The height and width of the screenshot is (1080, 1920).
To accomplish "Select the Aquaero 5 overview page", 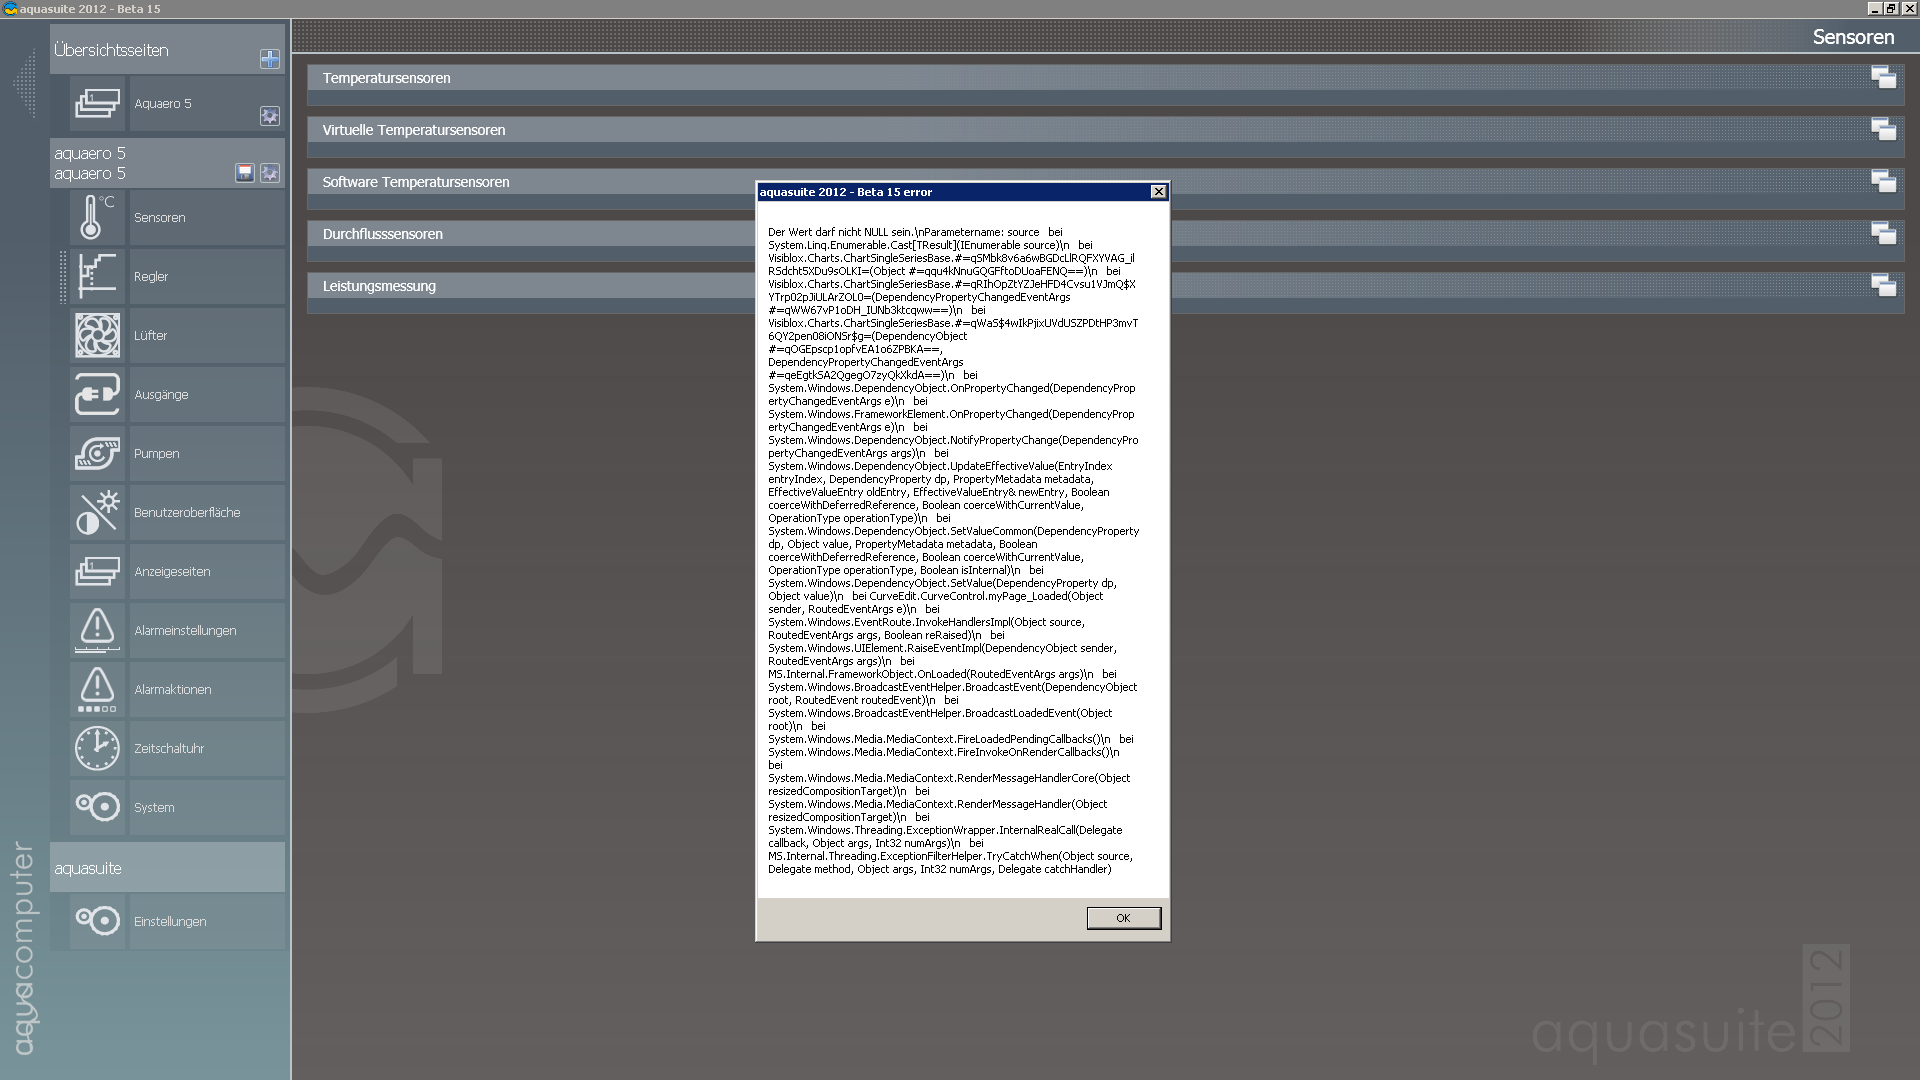I will pyautogui.click(x=162, y=103).
